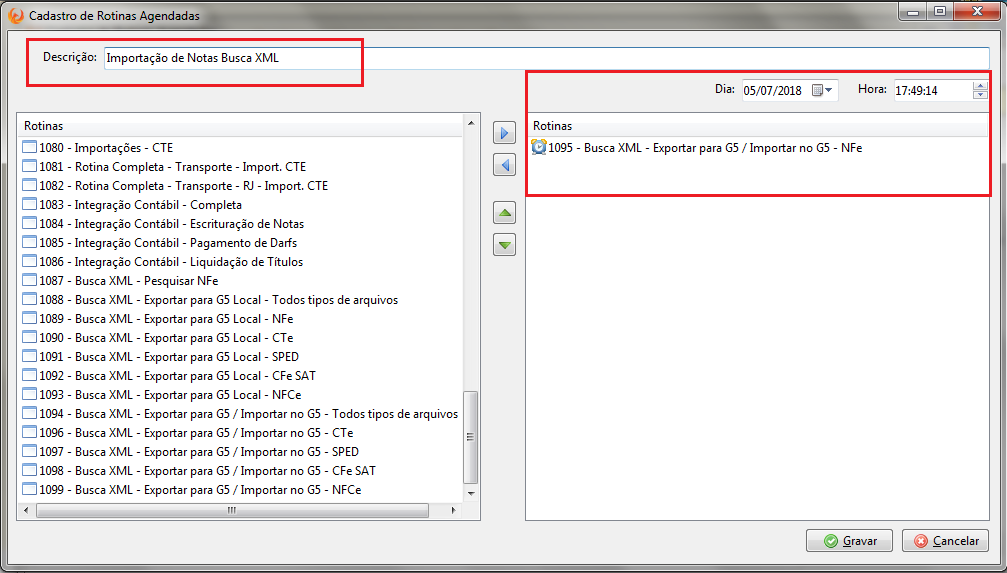Click into the Descrição text field

[547, 58]
